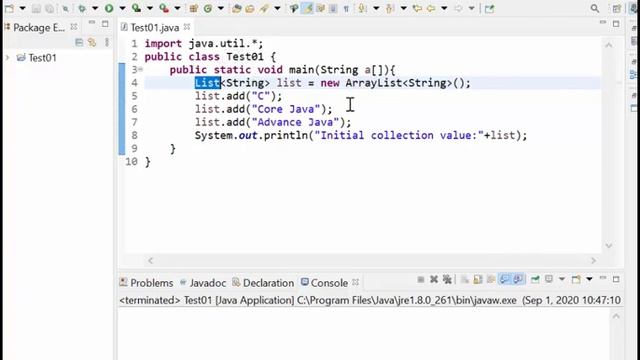Close the Console view tab
Screen dimensions: 640x360
point(356,282)
